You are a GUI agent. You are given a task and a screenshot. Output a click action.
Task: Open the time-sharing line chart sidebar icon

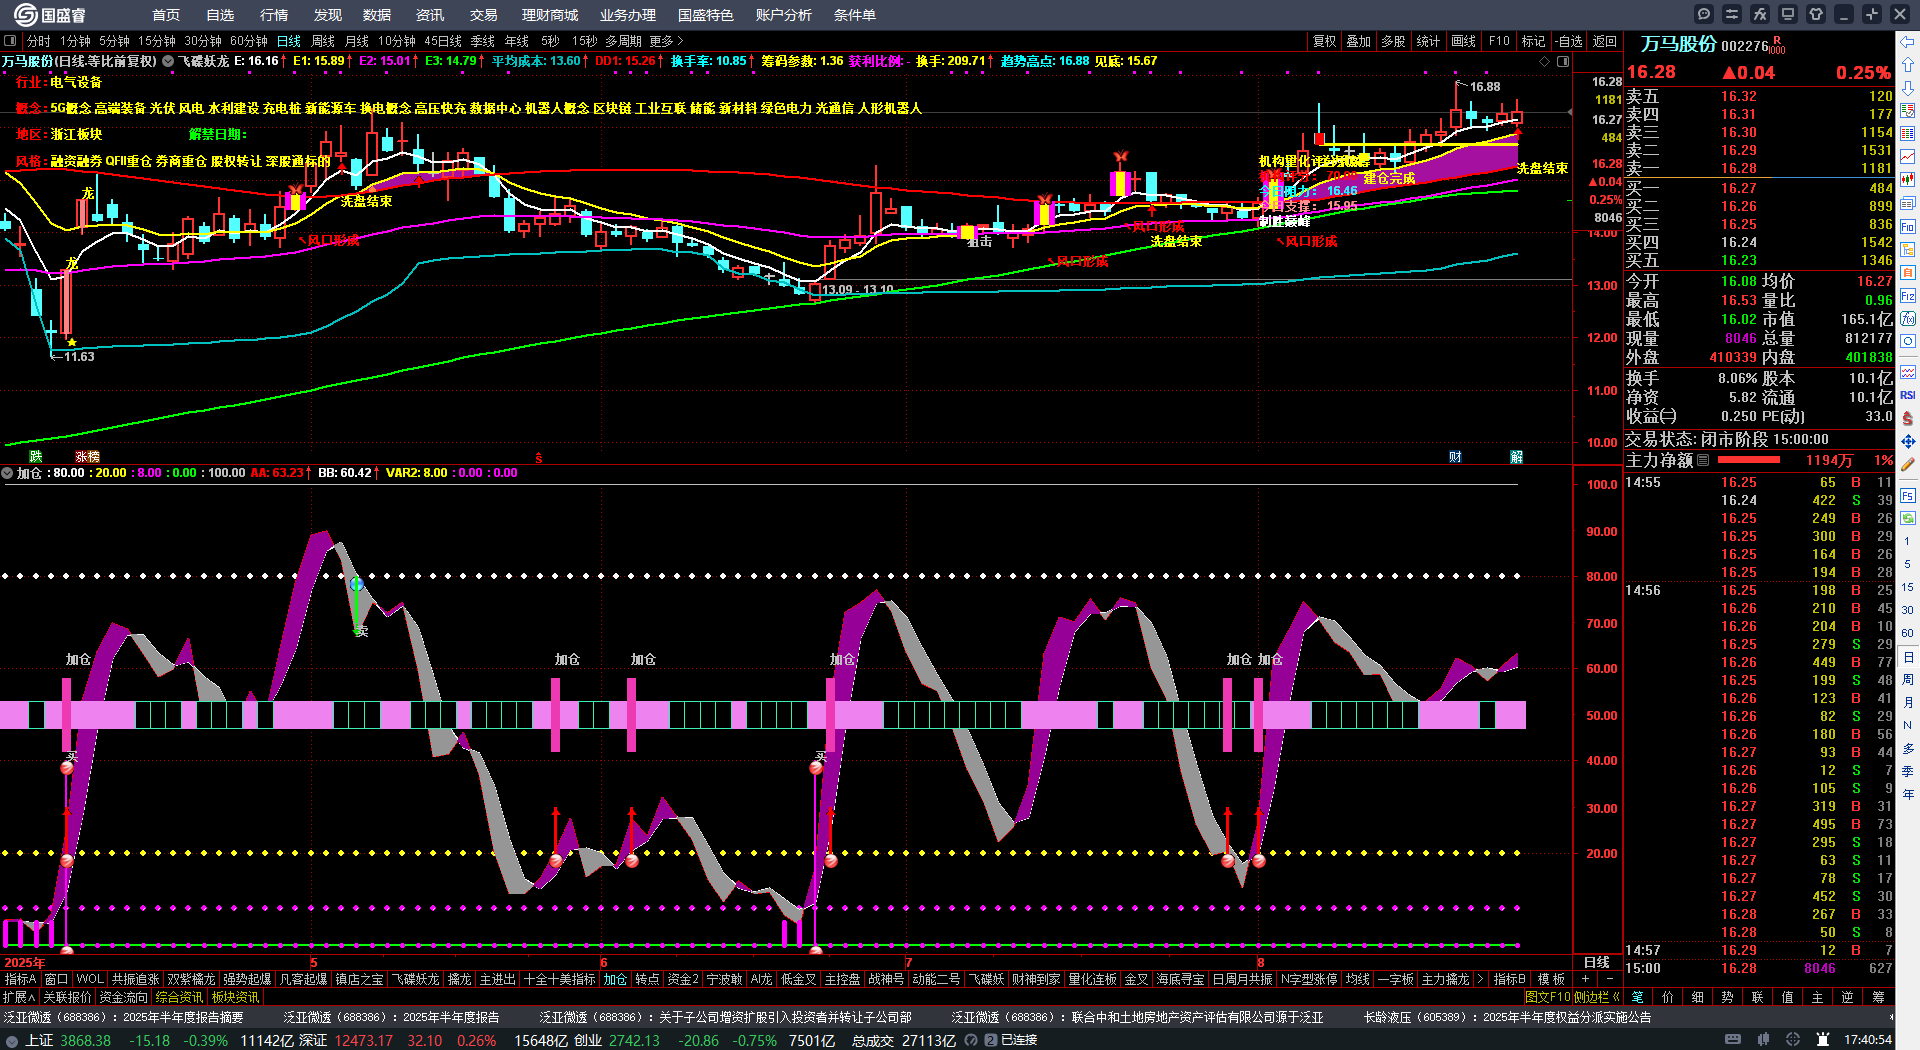(1908, 157)
